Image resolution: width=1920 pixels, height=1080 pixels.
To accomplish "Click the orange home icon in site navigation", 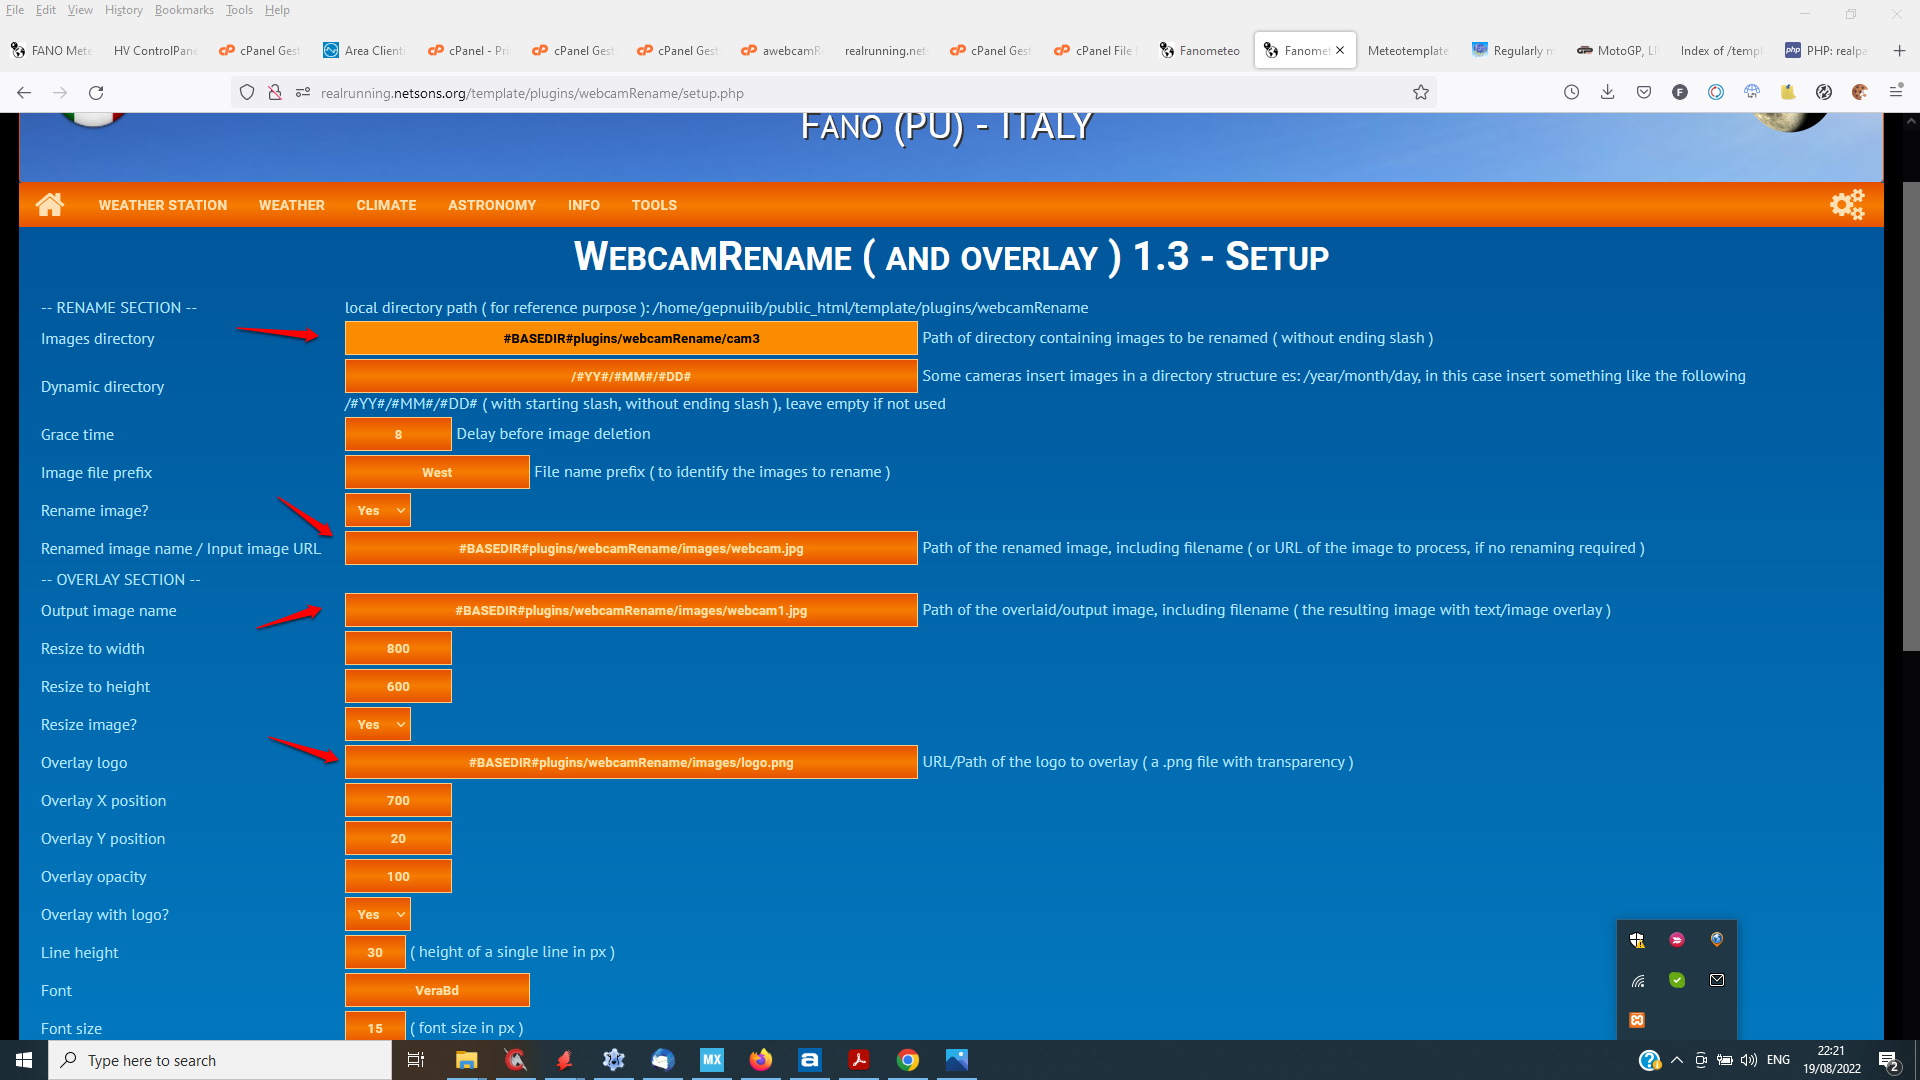I will pos(50,204).
